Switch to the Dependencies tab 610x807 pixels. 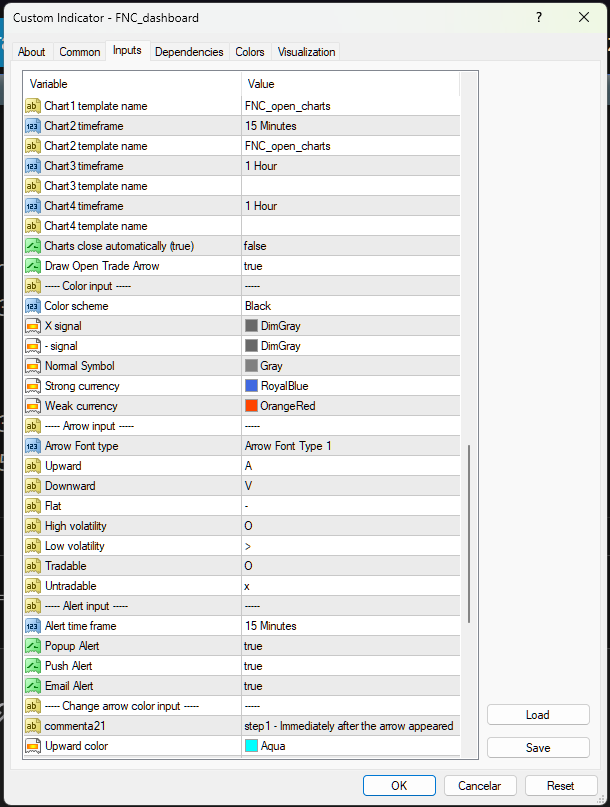tap(189, 52)
